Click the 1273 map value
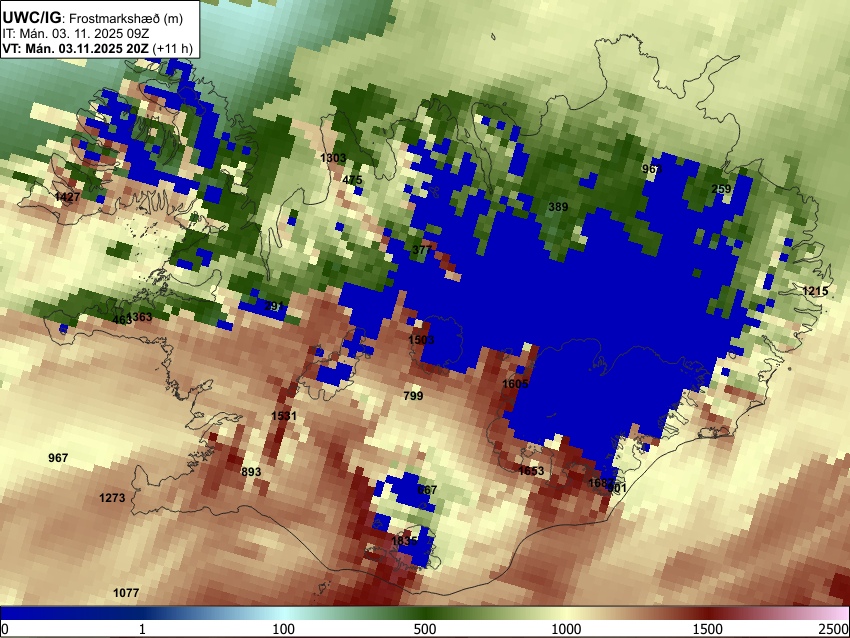 [x=112, y=498]
